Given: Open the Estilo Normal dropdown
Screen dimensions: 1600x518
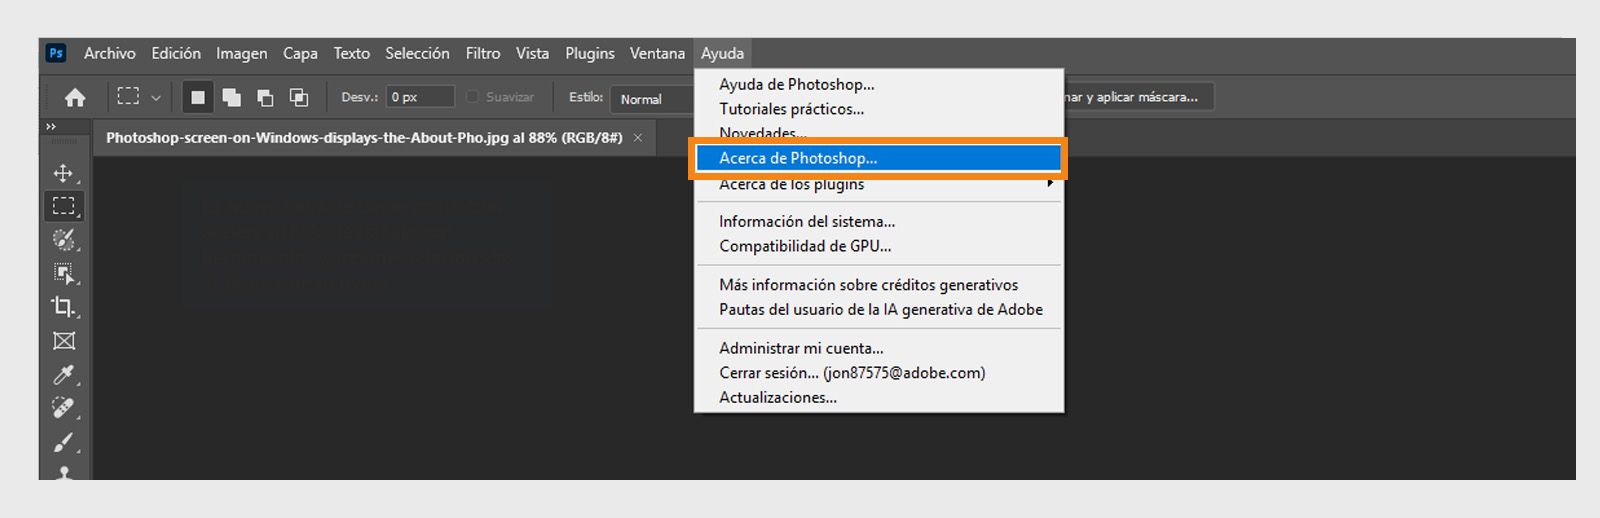Looking at the screenshot, I should point(654,99).
